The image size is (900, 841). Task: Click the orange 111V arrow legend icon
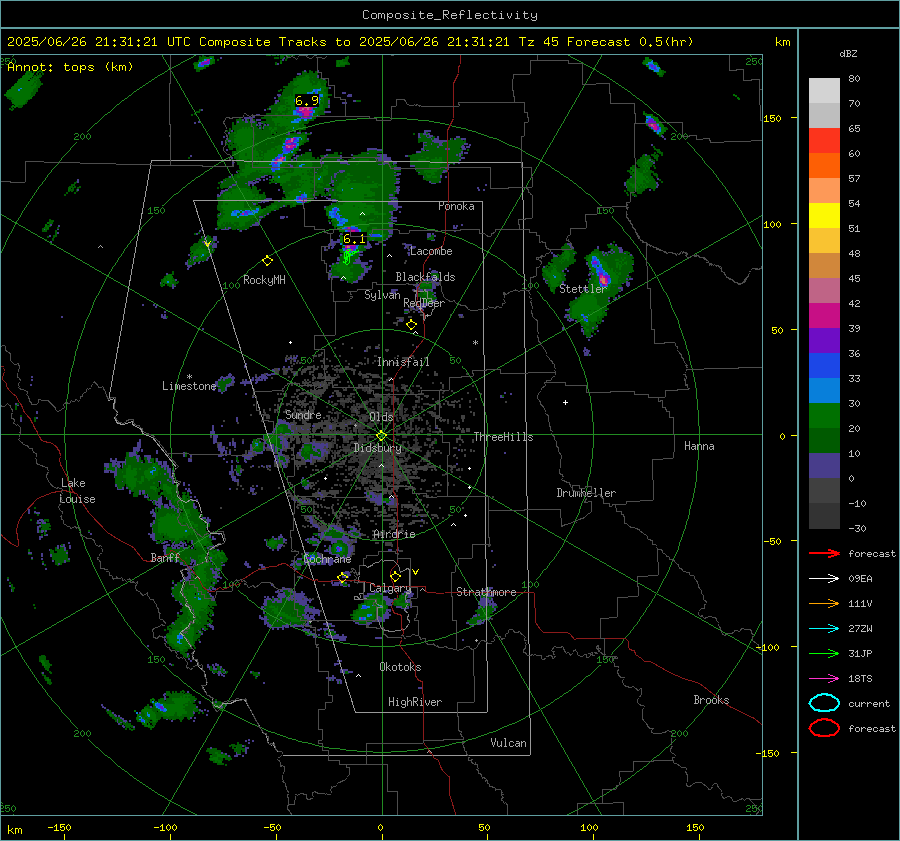point(824,603)
